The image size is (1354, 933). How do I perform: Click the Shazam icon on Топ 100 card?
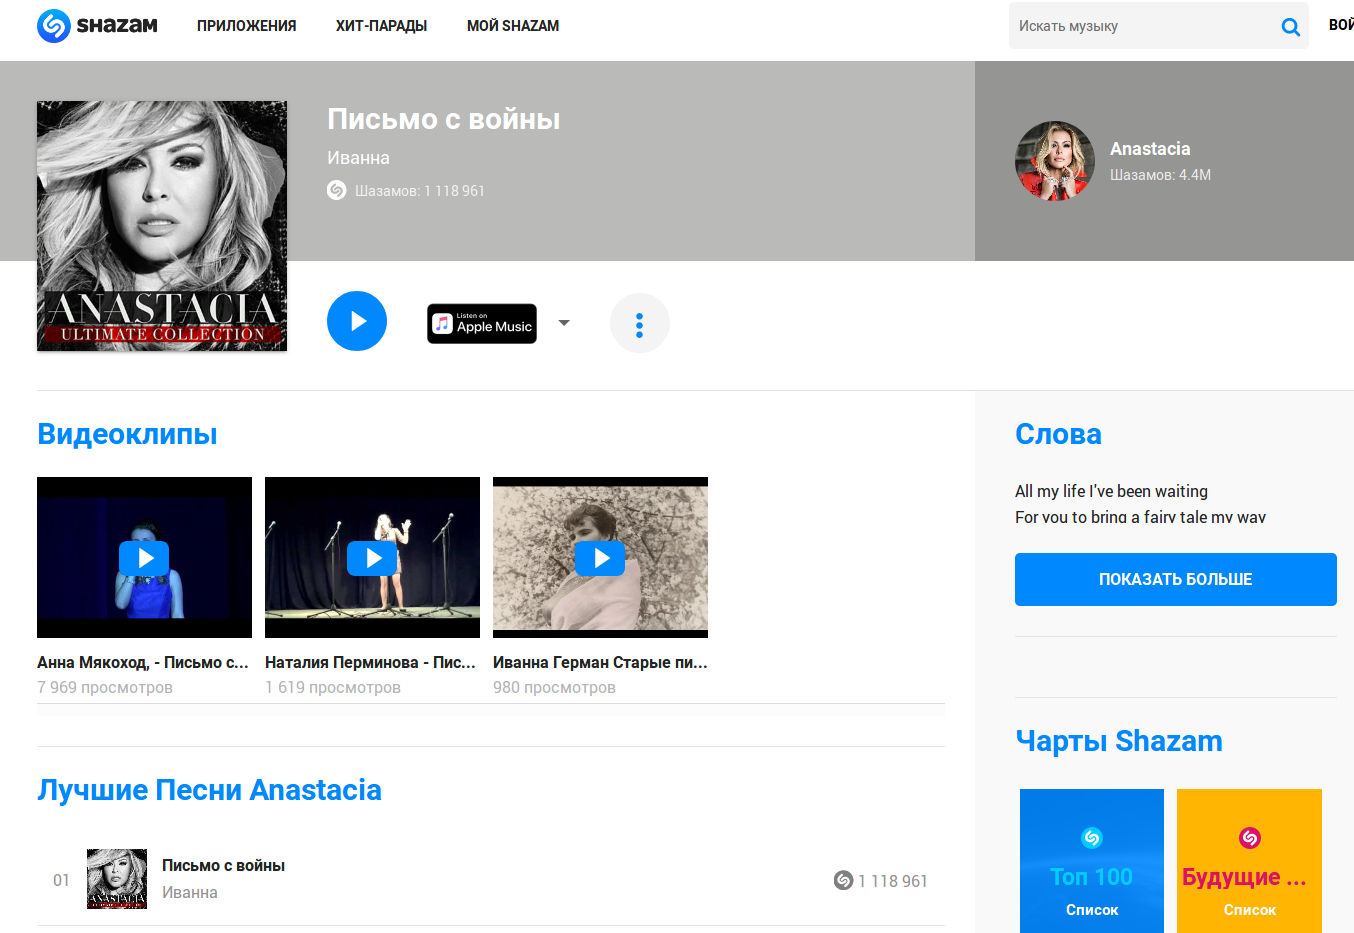coord(1092,838)
